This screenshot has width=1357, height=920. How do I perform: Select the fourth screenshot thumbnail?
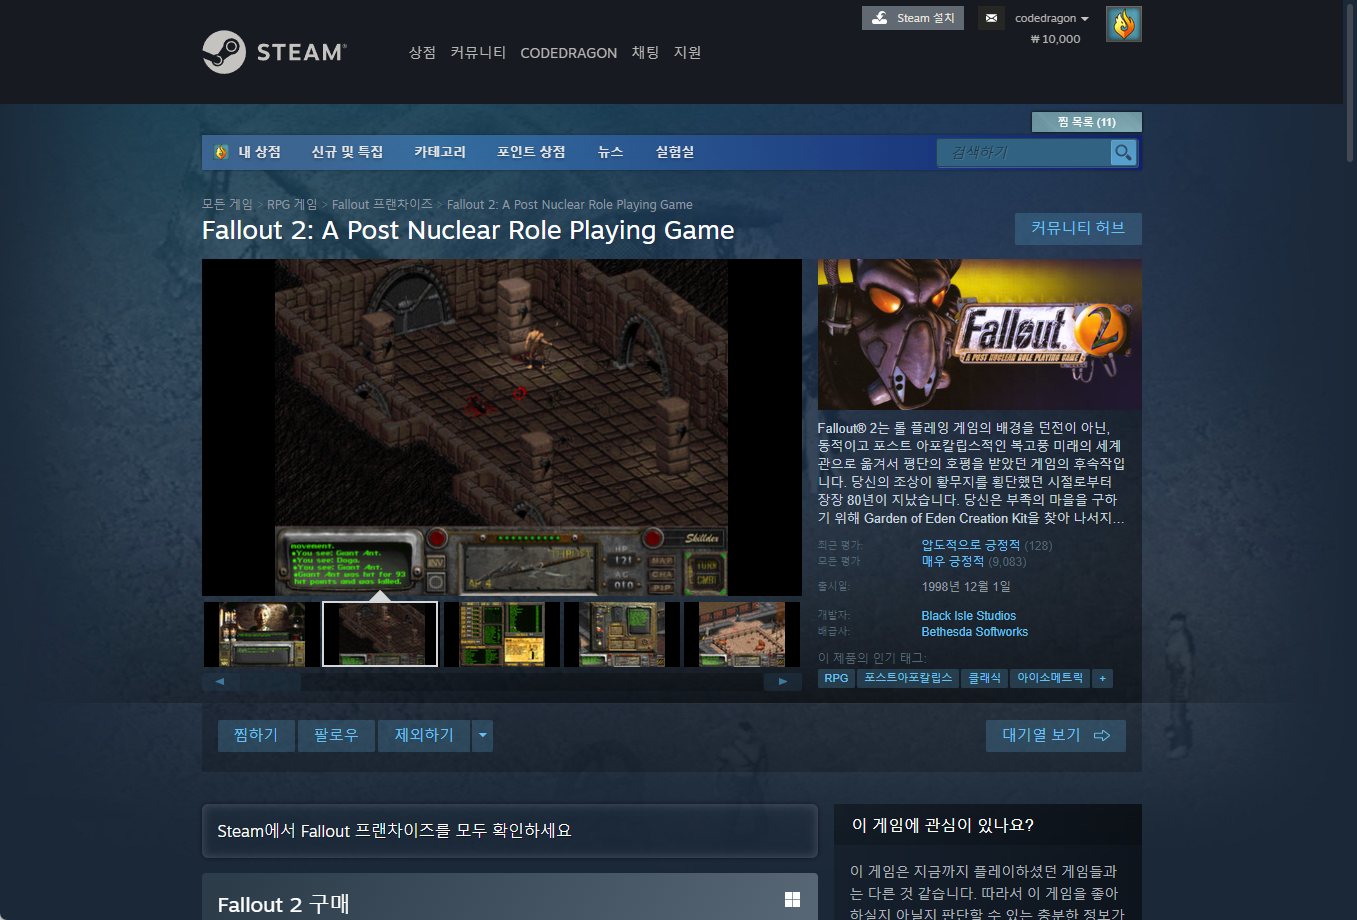click(622, 634)
